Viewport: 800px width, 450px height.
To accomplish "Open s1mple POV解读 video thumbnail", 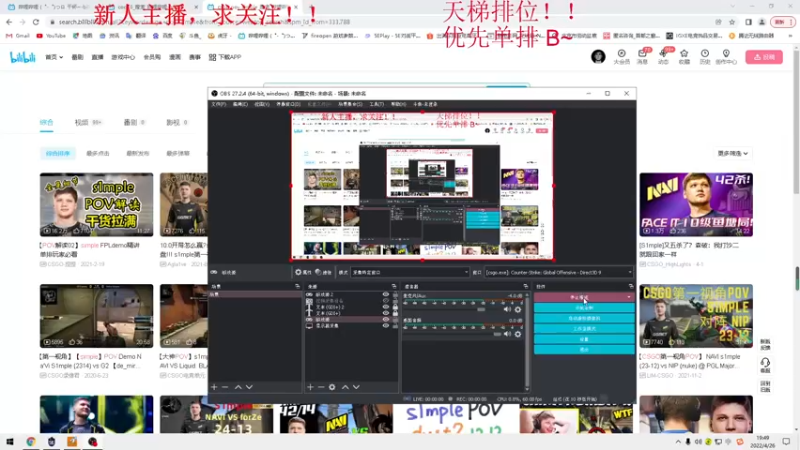I will pos(96,205).
